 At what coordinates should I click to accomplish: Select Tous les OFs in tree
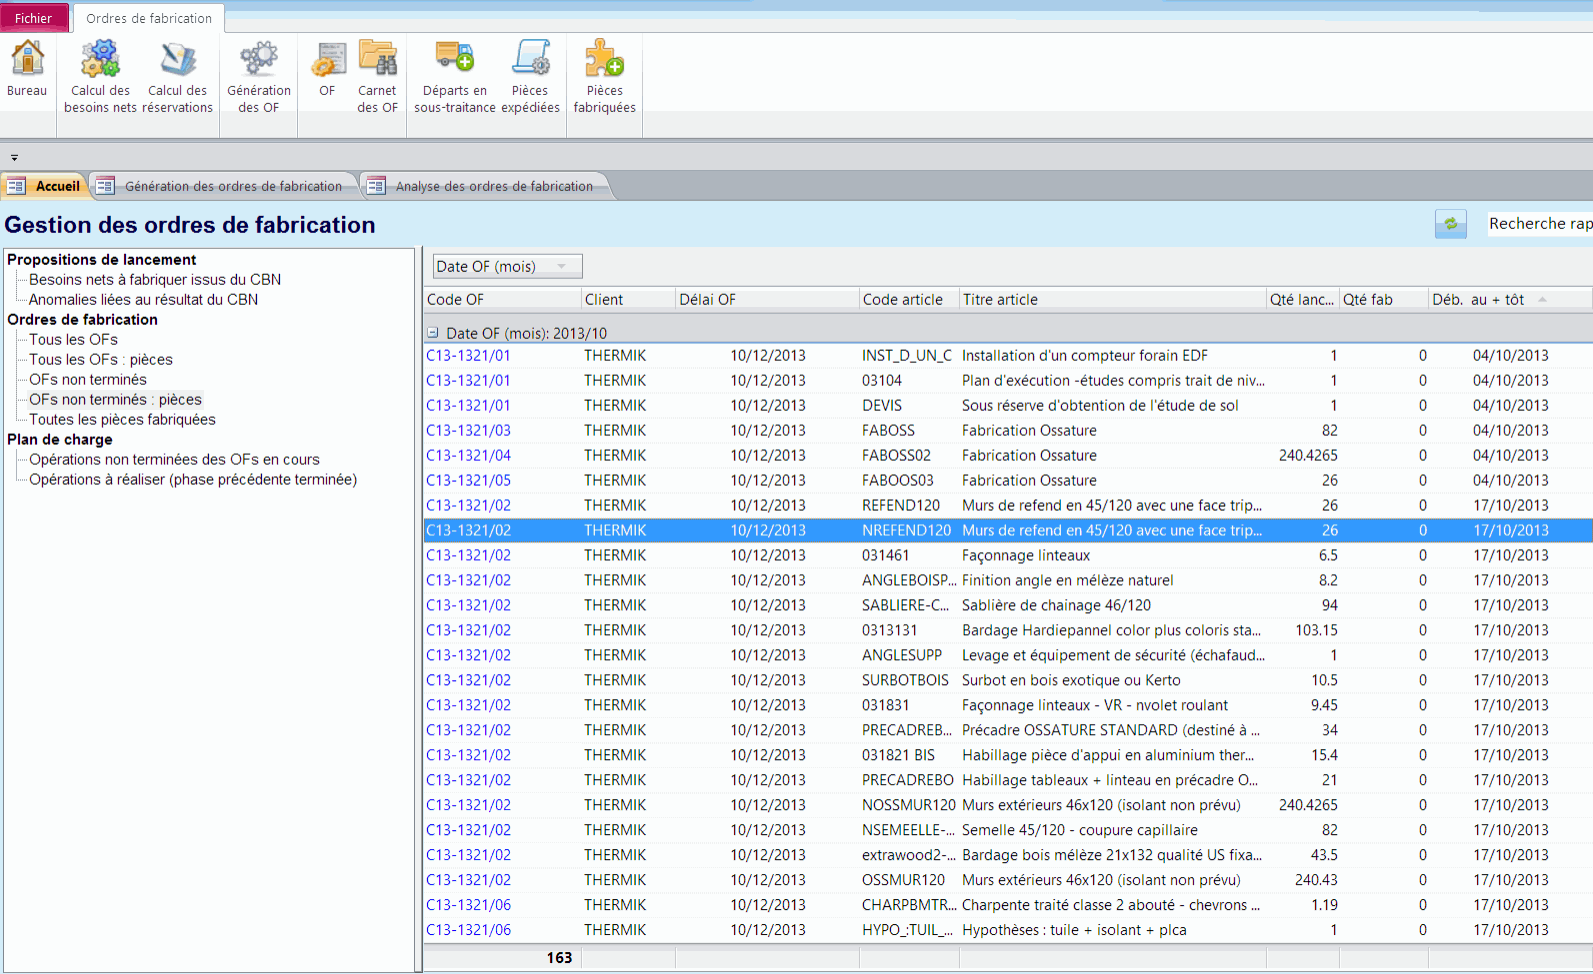73,339
